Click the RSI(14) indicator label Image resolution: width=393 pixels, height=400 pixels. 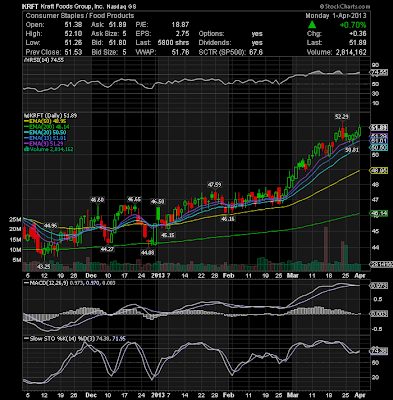[x=43, y=60]
